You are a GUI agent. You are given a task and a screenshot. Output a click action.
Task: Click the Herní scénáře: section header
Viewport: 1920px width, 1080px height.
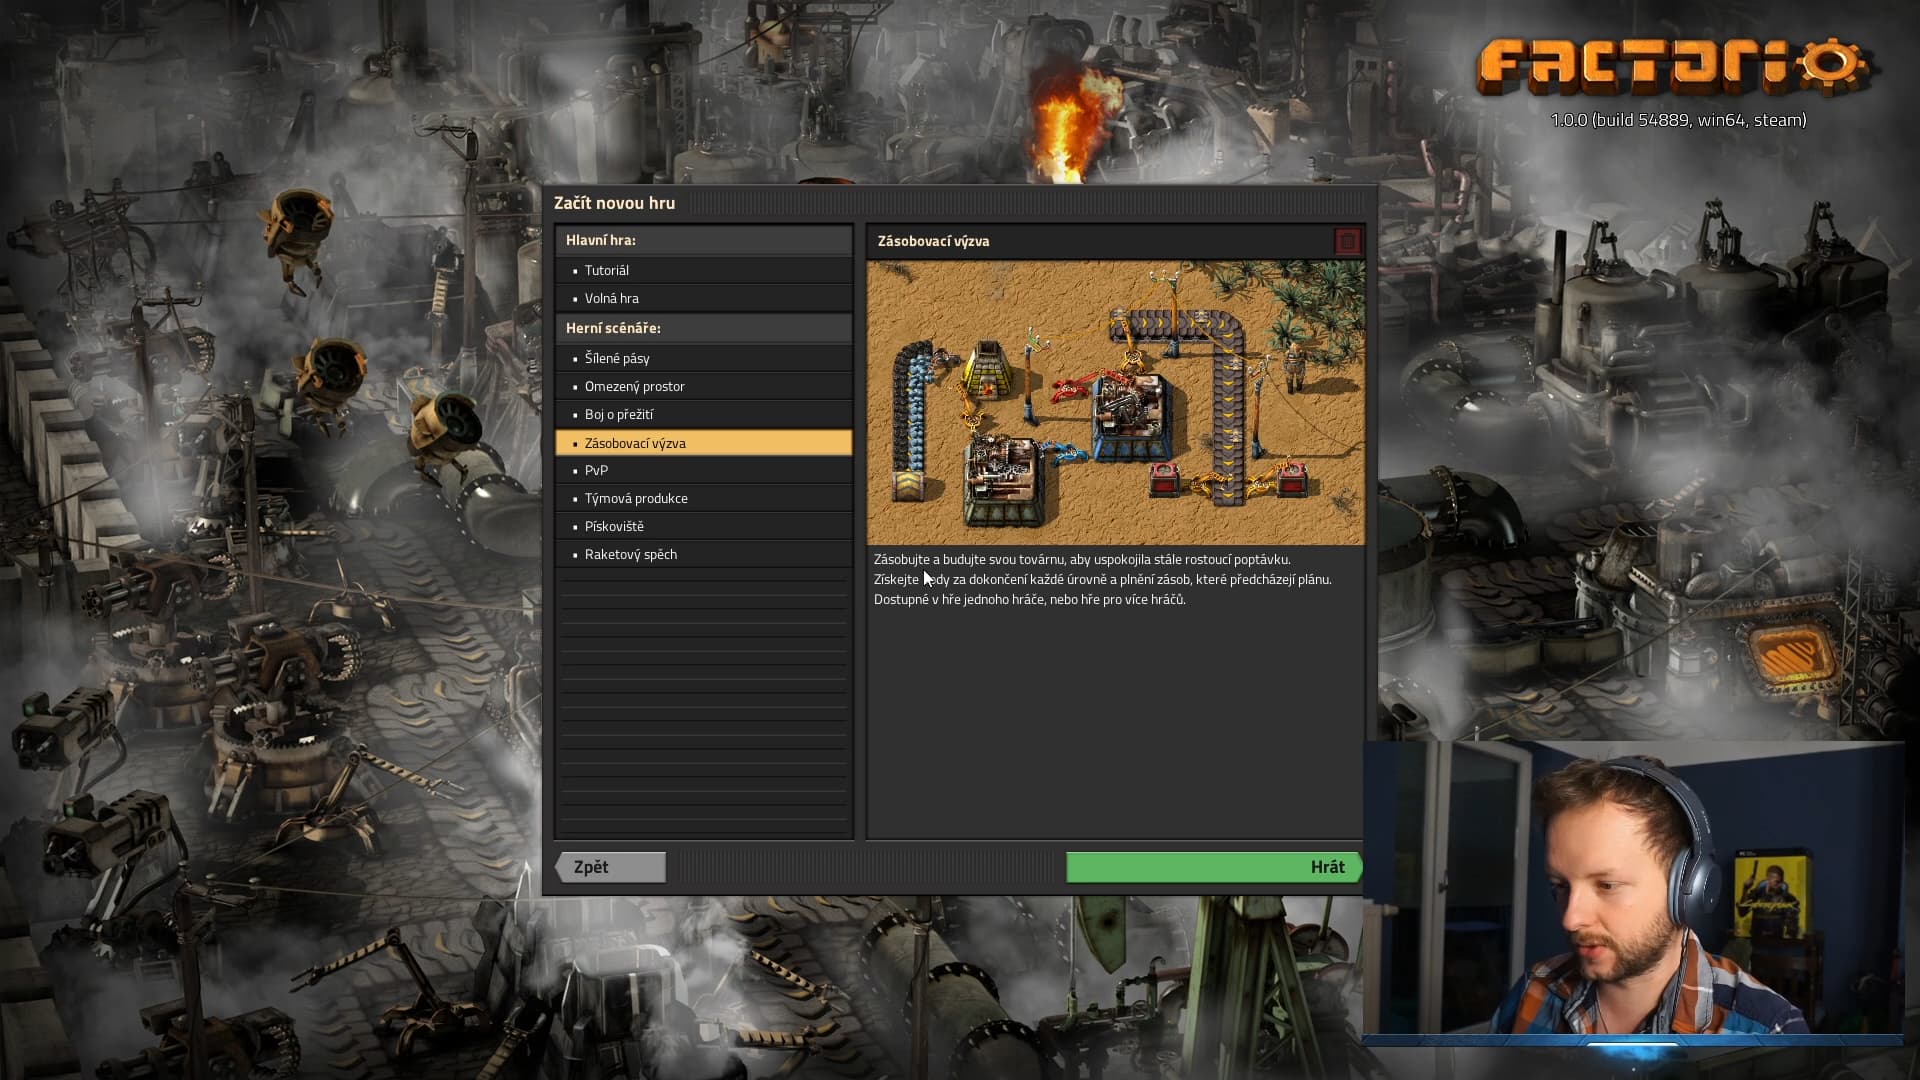click(x=703, y=328)
